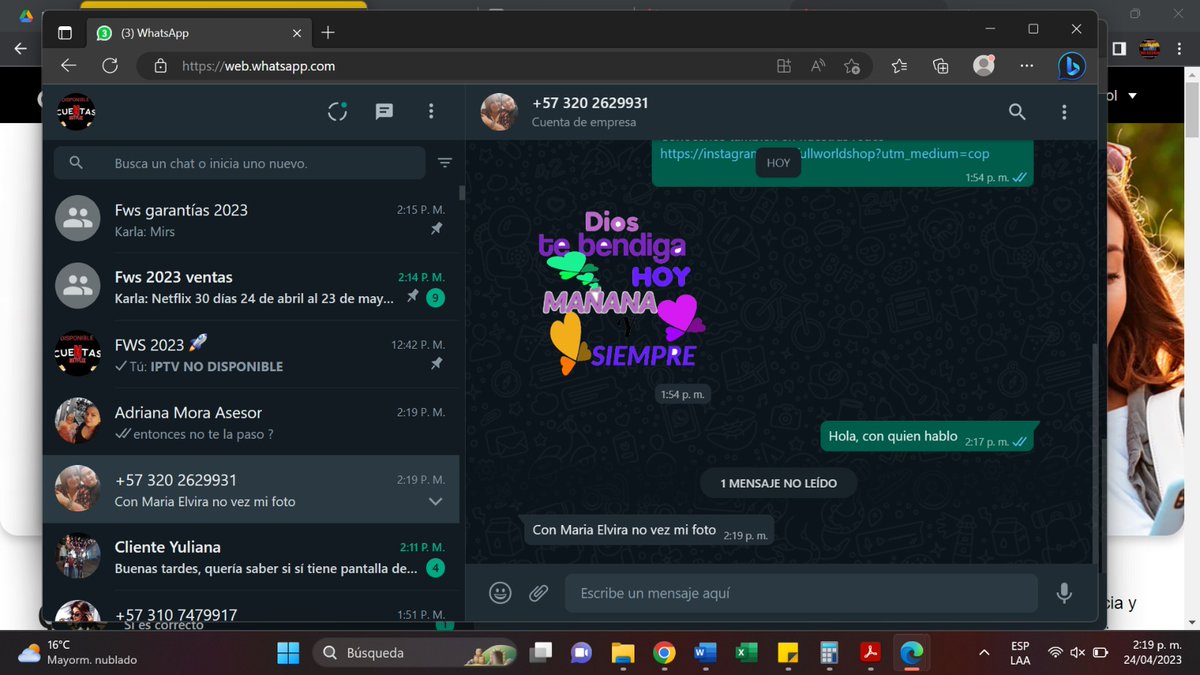Open the Edge apps grid icon in address bar

(784, 66)
